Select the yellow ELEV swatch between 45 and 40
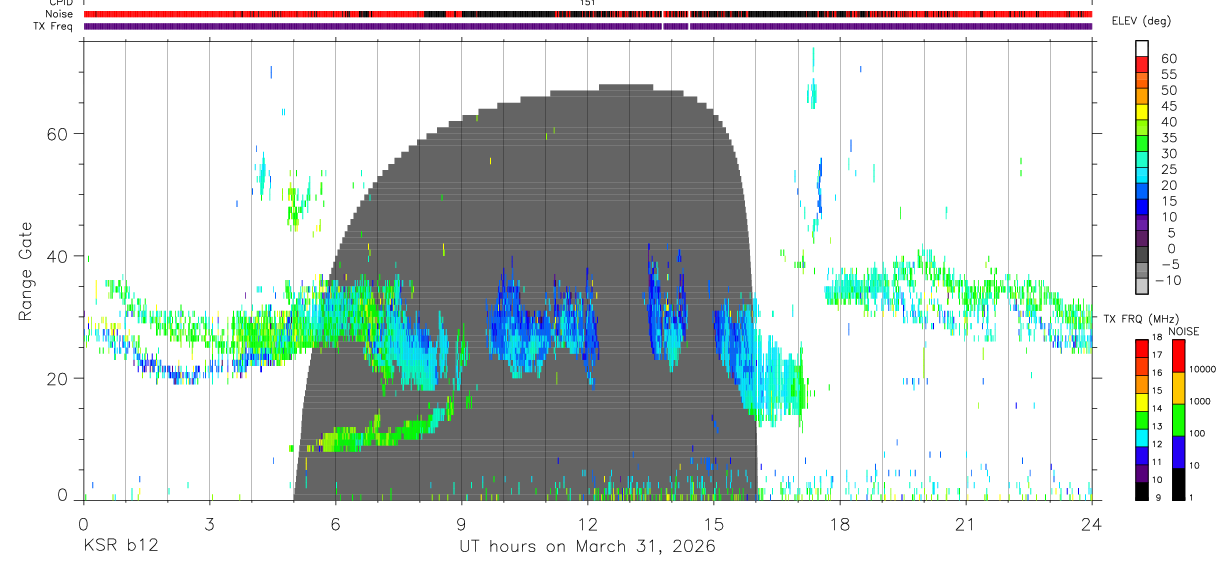This screenshot has width=1228, height=567. (1142, 112)
